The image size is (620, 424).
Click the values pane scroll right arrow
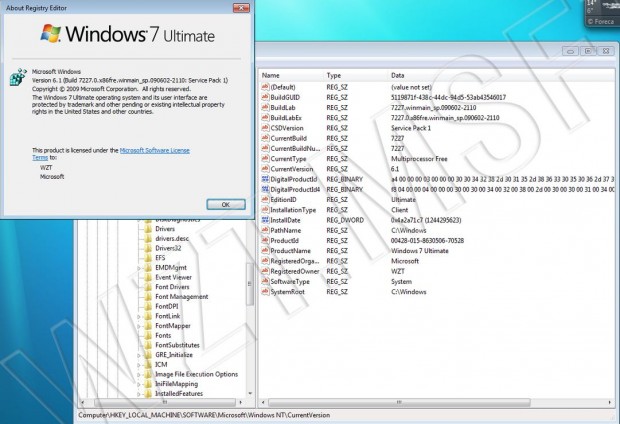pyautogui.click(x=610, y=402)
